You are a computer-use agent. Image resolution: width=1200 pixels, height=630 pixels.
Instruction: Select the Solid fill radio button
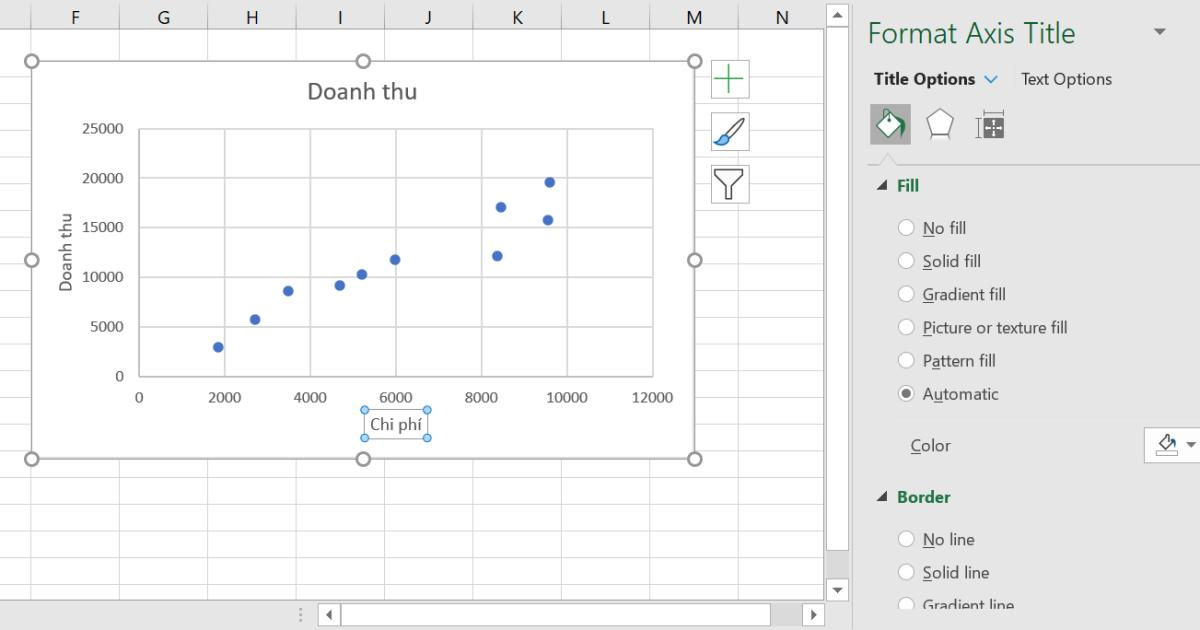click(x=907, y=261)
